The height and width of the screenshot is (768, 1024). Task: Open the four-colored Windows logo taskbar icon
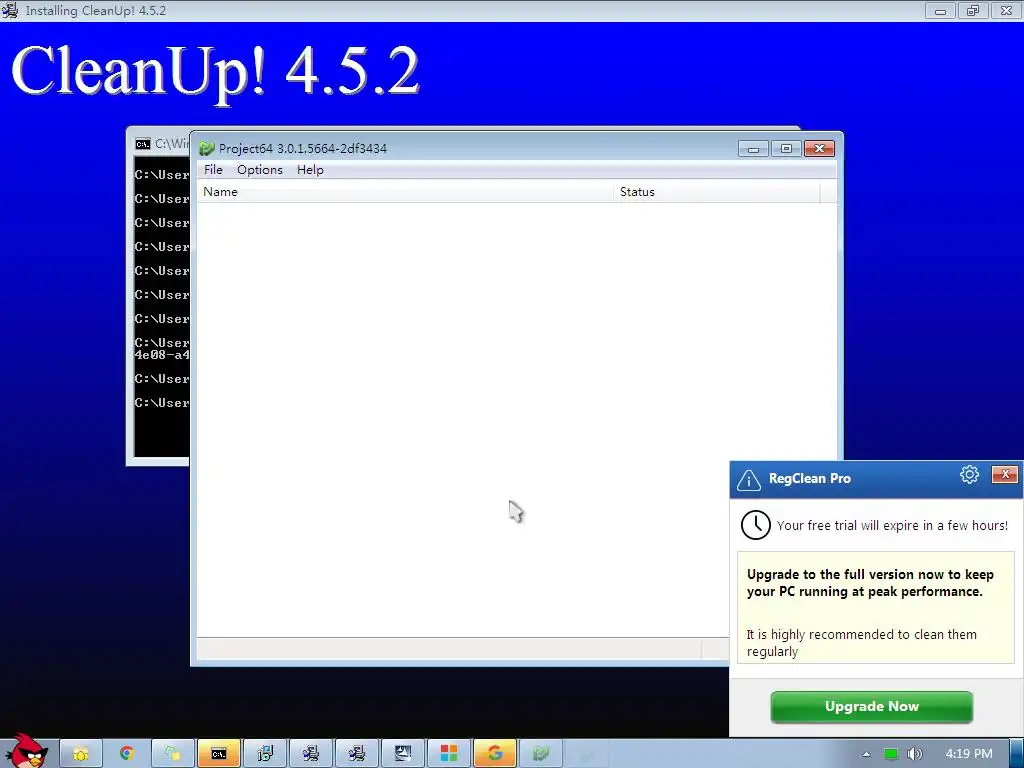(x=449, y=754)
